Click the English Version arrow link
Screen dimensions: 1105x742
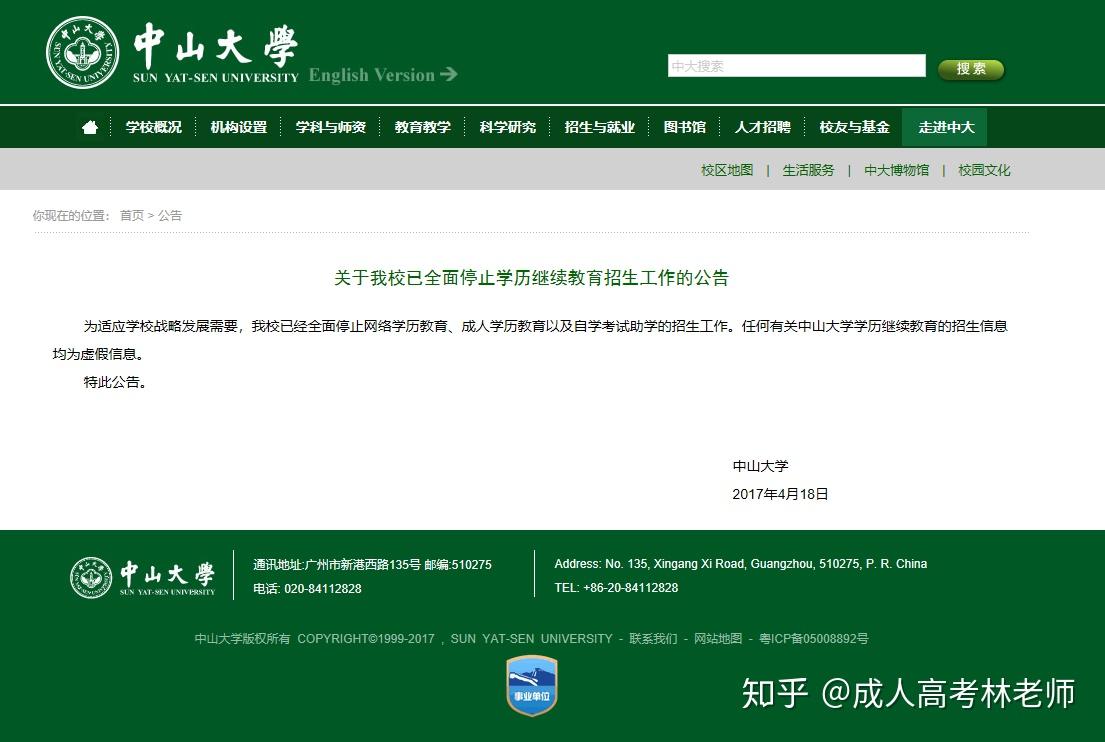tap(383, 75)
